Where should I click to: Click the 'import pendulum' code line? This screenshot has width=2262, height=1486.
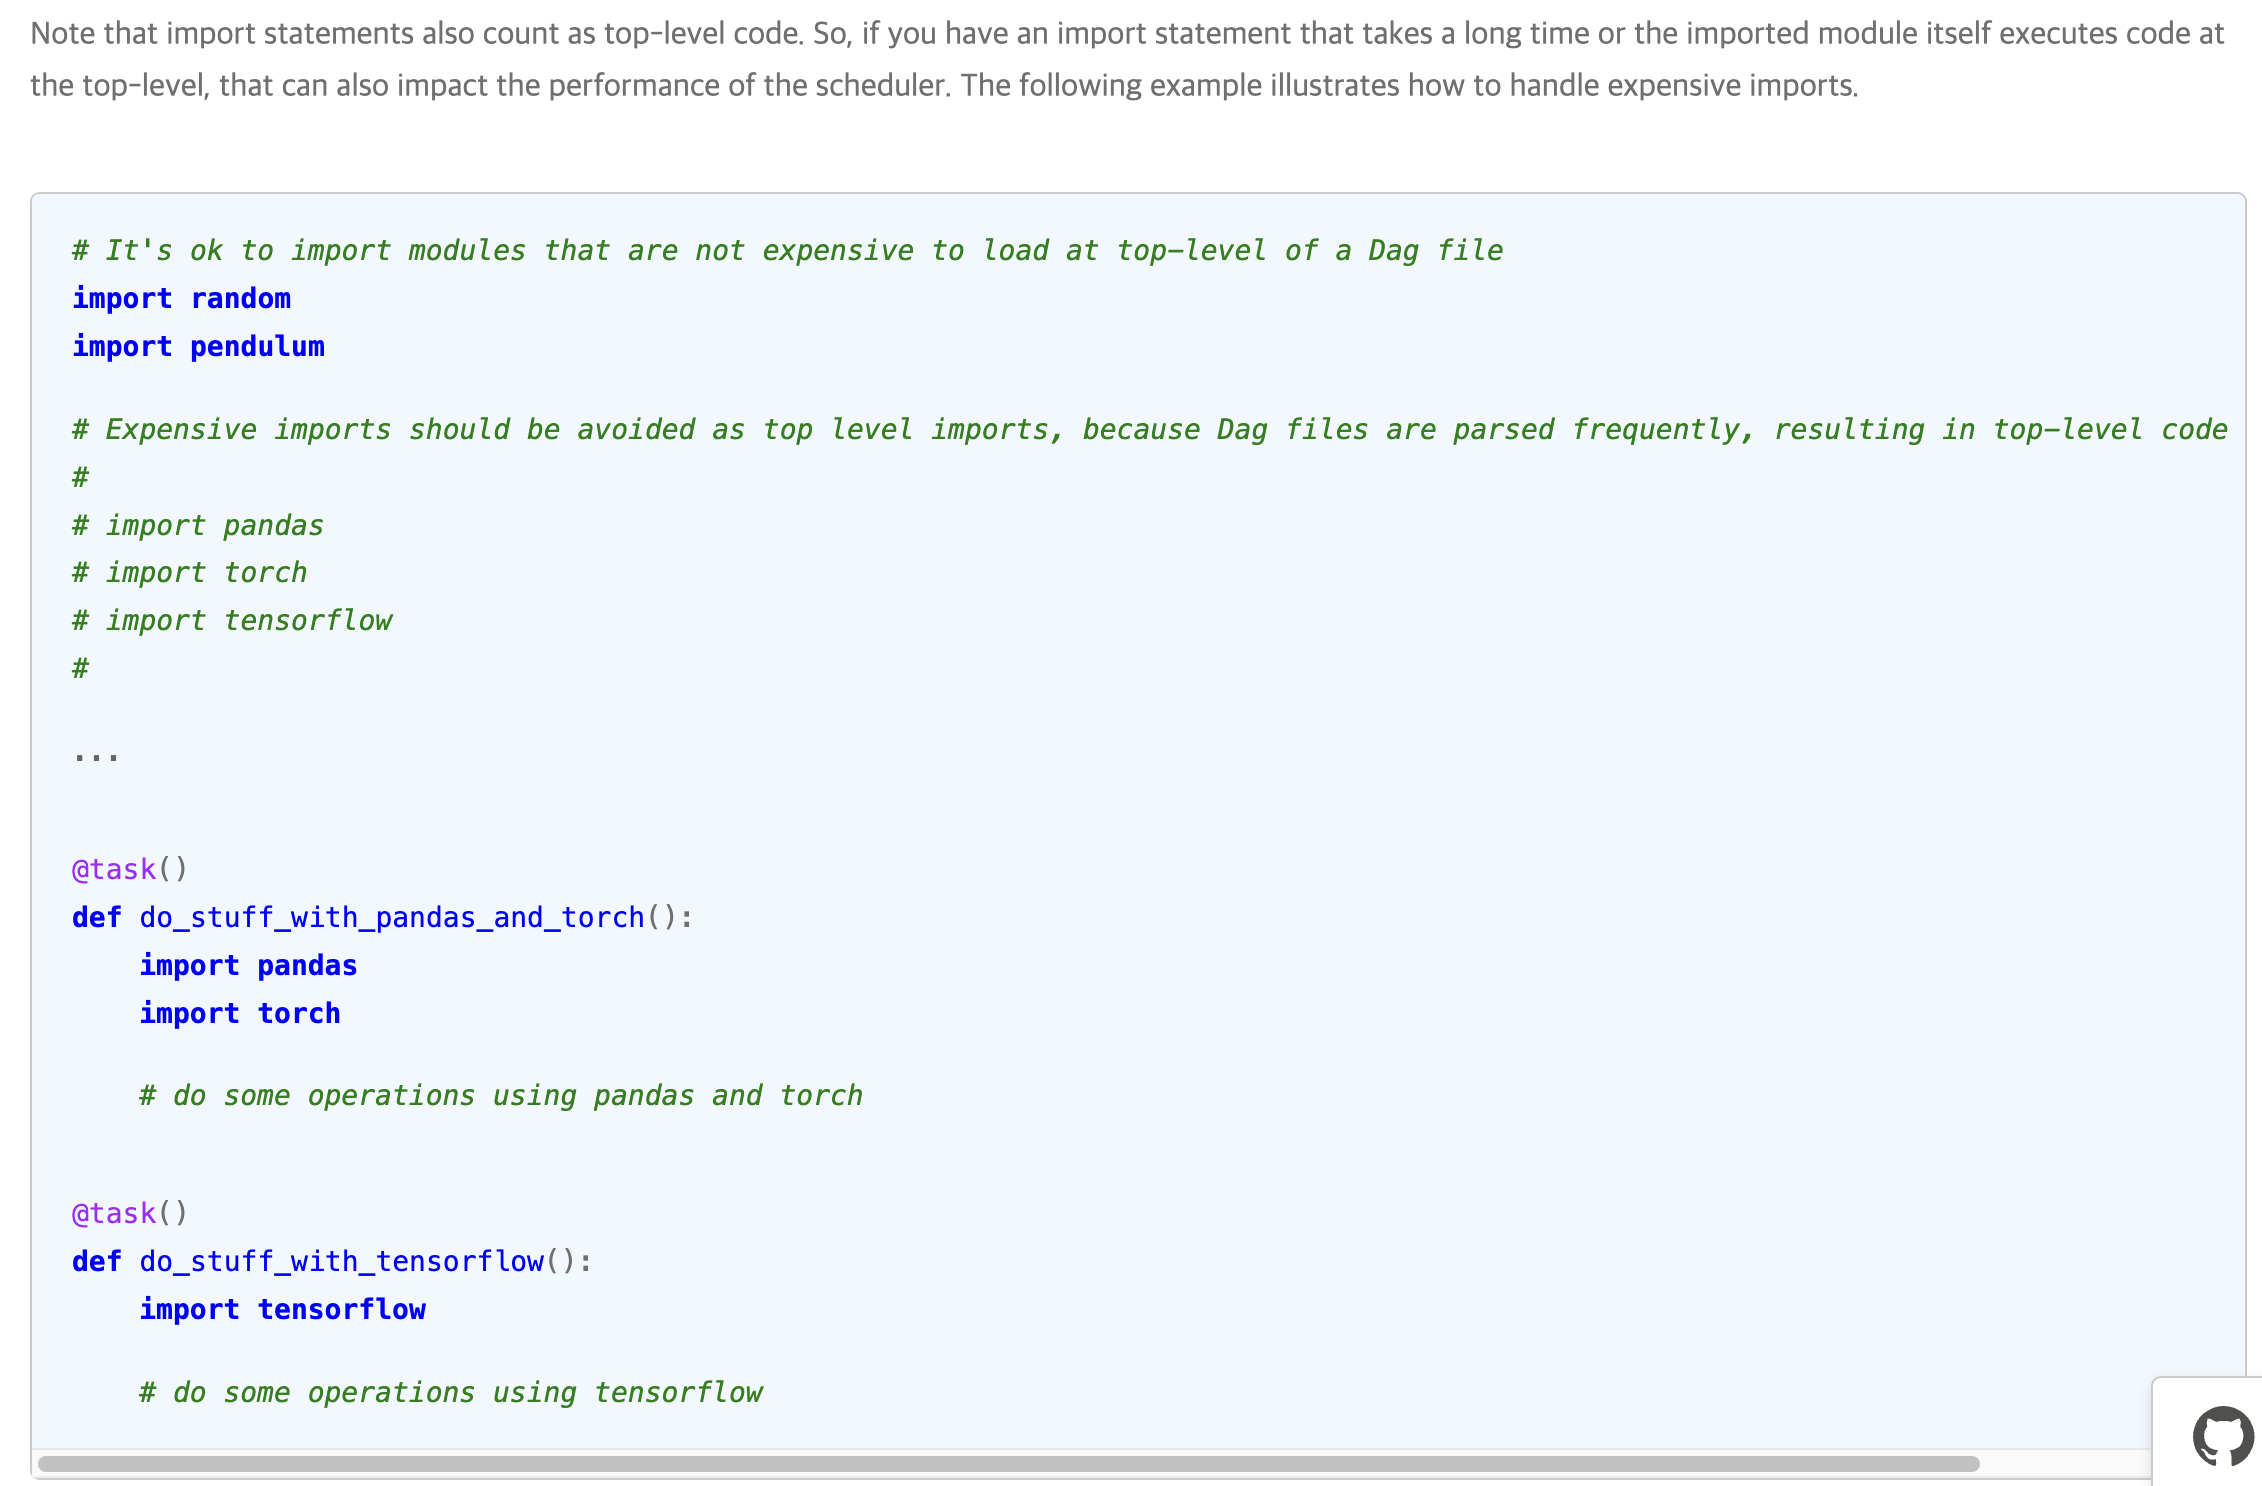click(198, 346)
